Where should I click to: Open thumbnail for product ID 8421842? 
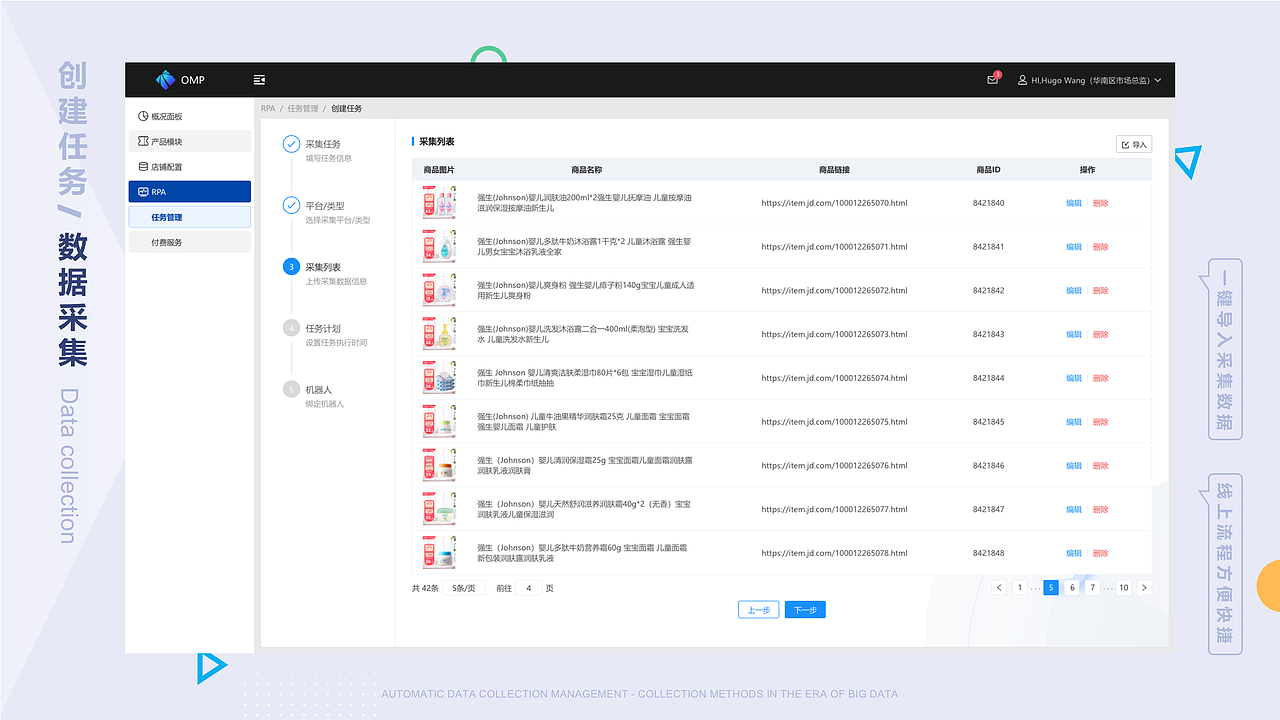coord(439,290)
